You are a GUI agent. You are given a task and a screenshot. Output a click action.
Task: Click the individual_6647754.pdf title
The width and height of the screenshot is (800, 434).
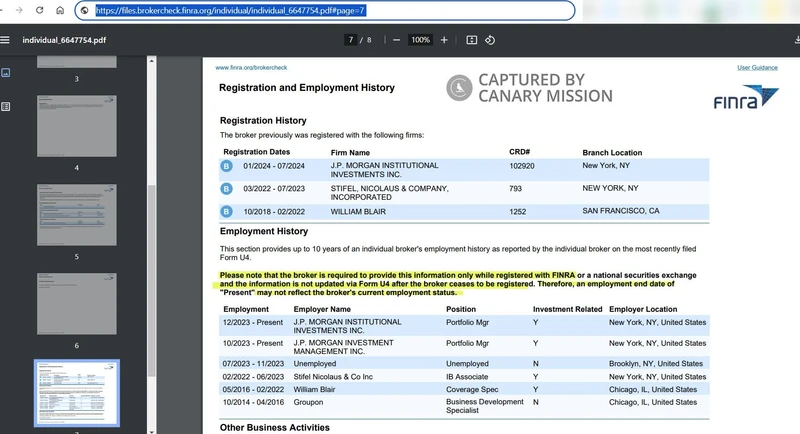click(x=64, y=40)
